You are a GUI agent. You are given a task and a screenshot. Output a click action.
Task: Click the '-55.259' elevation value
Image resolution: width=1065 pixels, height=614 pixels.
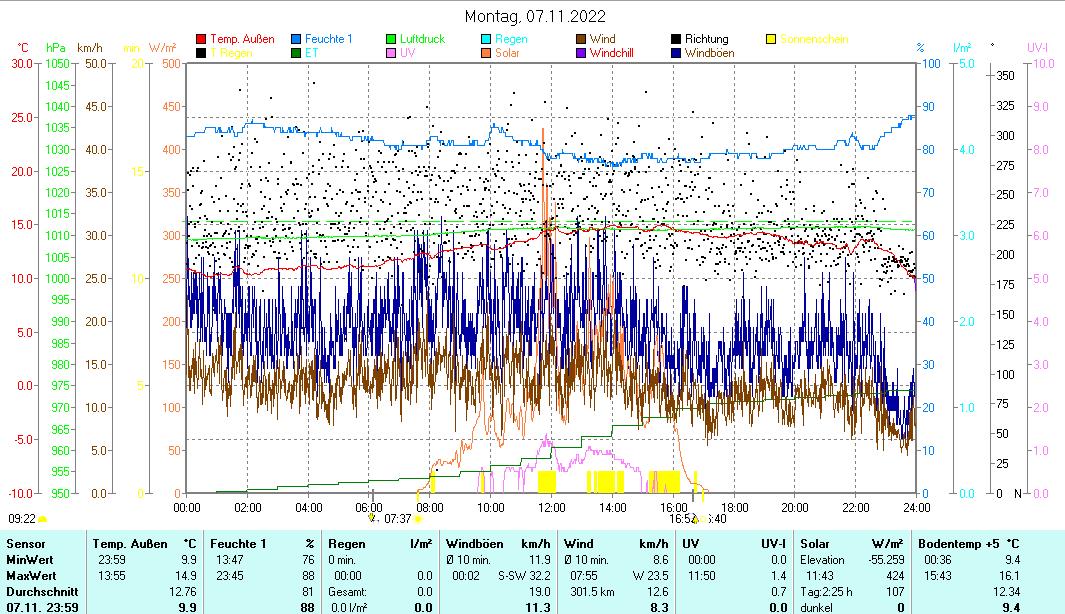coord(887,560)
